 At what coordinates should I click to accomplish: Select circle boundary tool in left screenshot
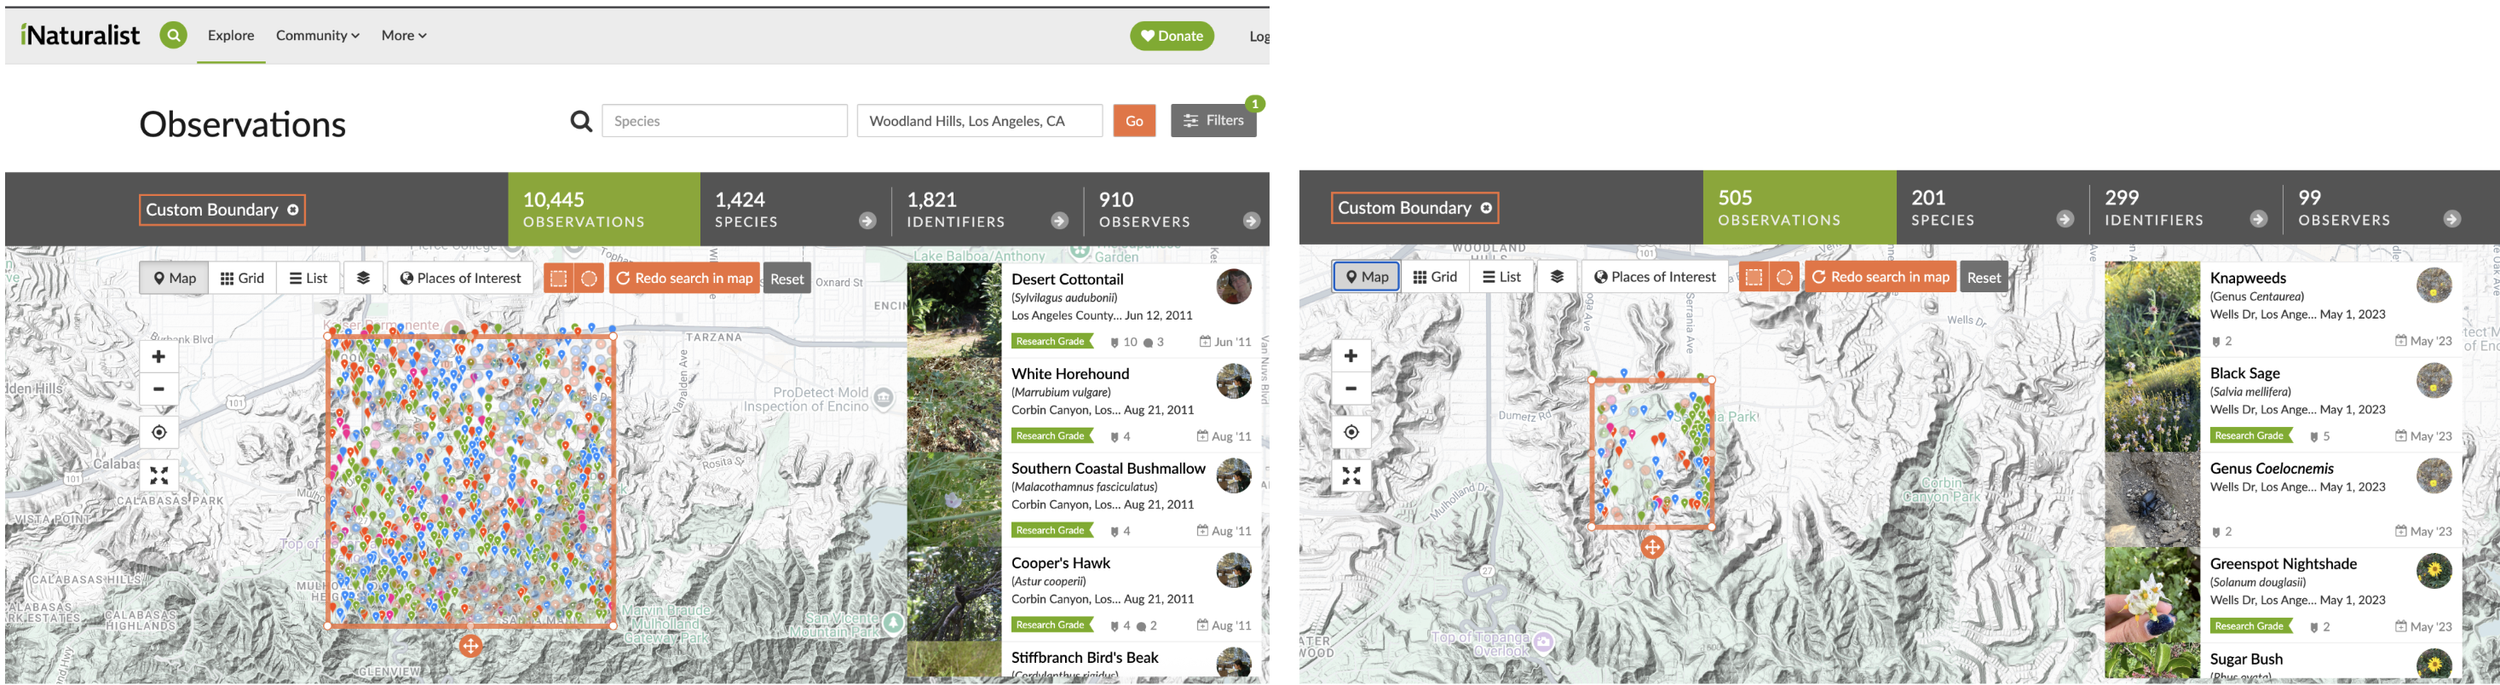tap(589, 278)
